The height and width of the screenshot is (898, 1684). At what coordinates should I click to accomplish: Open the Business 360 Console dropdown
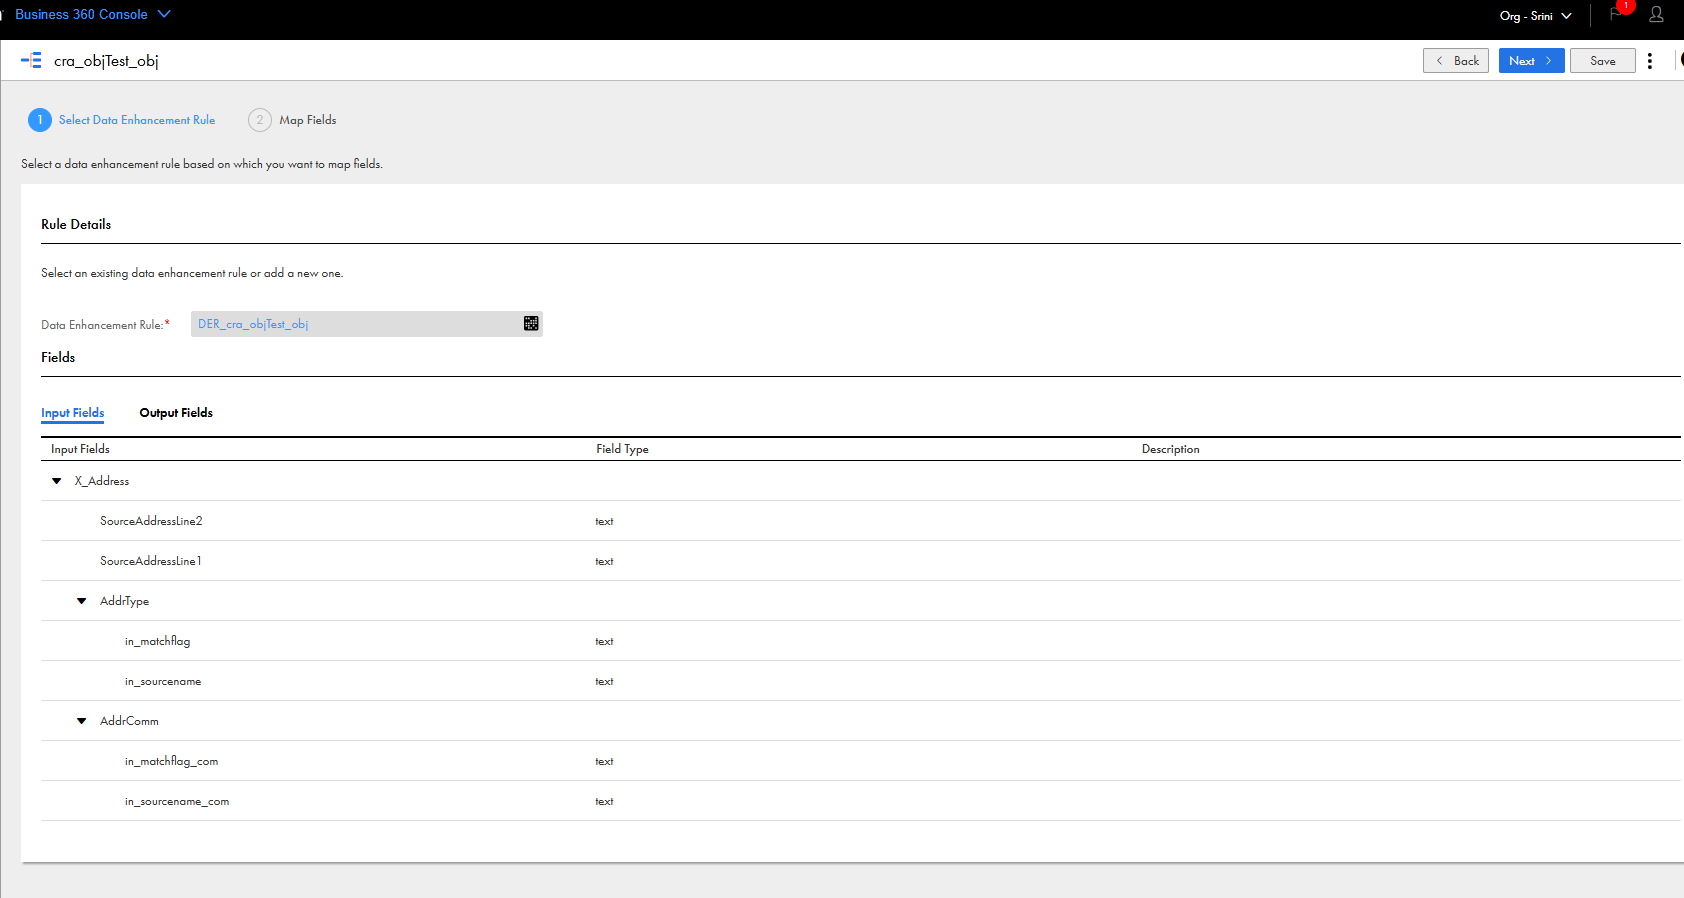tap(93, 14)
